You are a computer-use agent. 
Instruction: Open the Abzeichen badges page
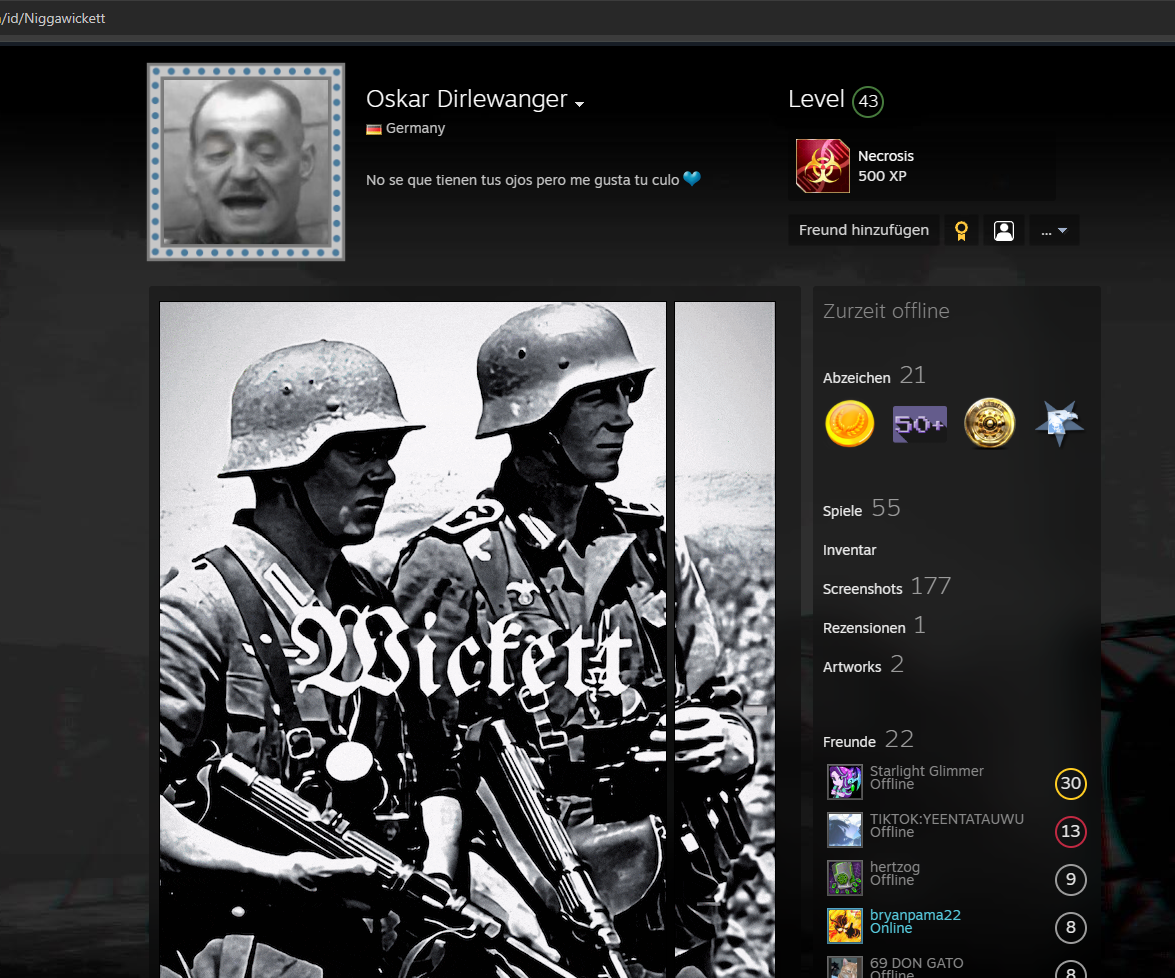856,378
